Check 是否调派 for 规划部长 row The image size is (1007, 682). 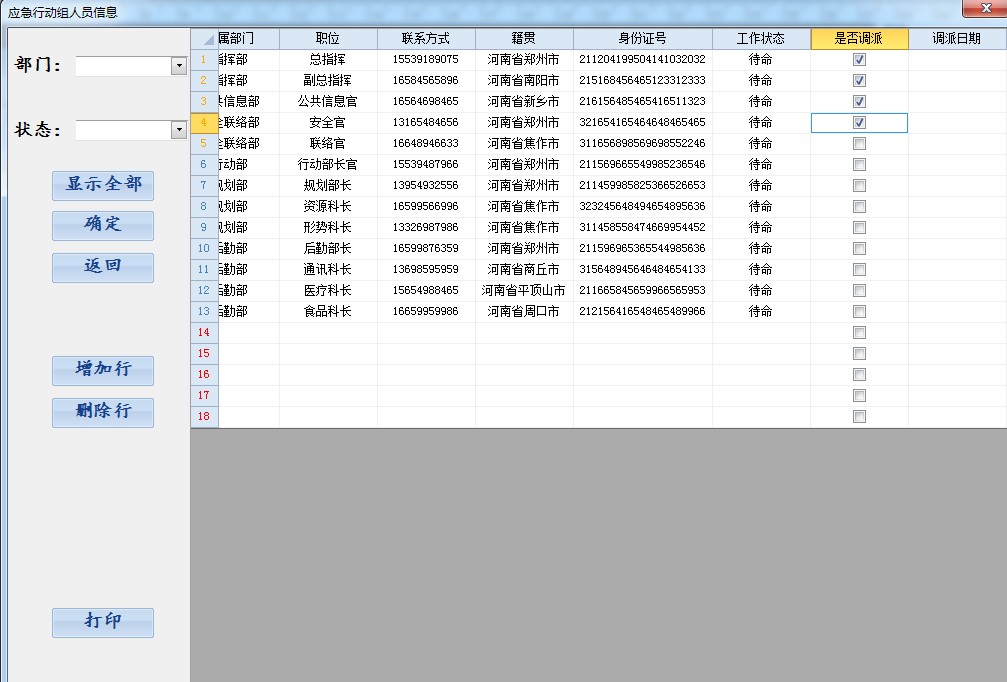pos(859,186)
